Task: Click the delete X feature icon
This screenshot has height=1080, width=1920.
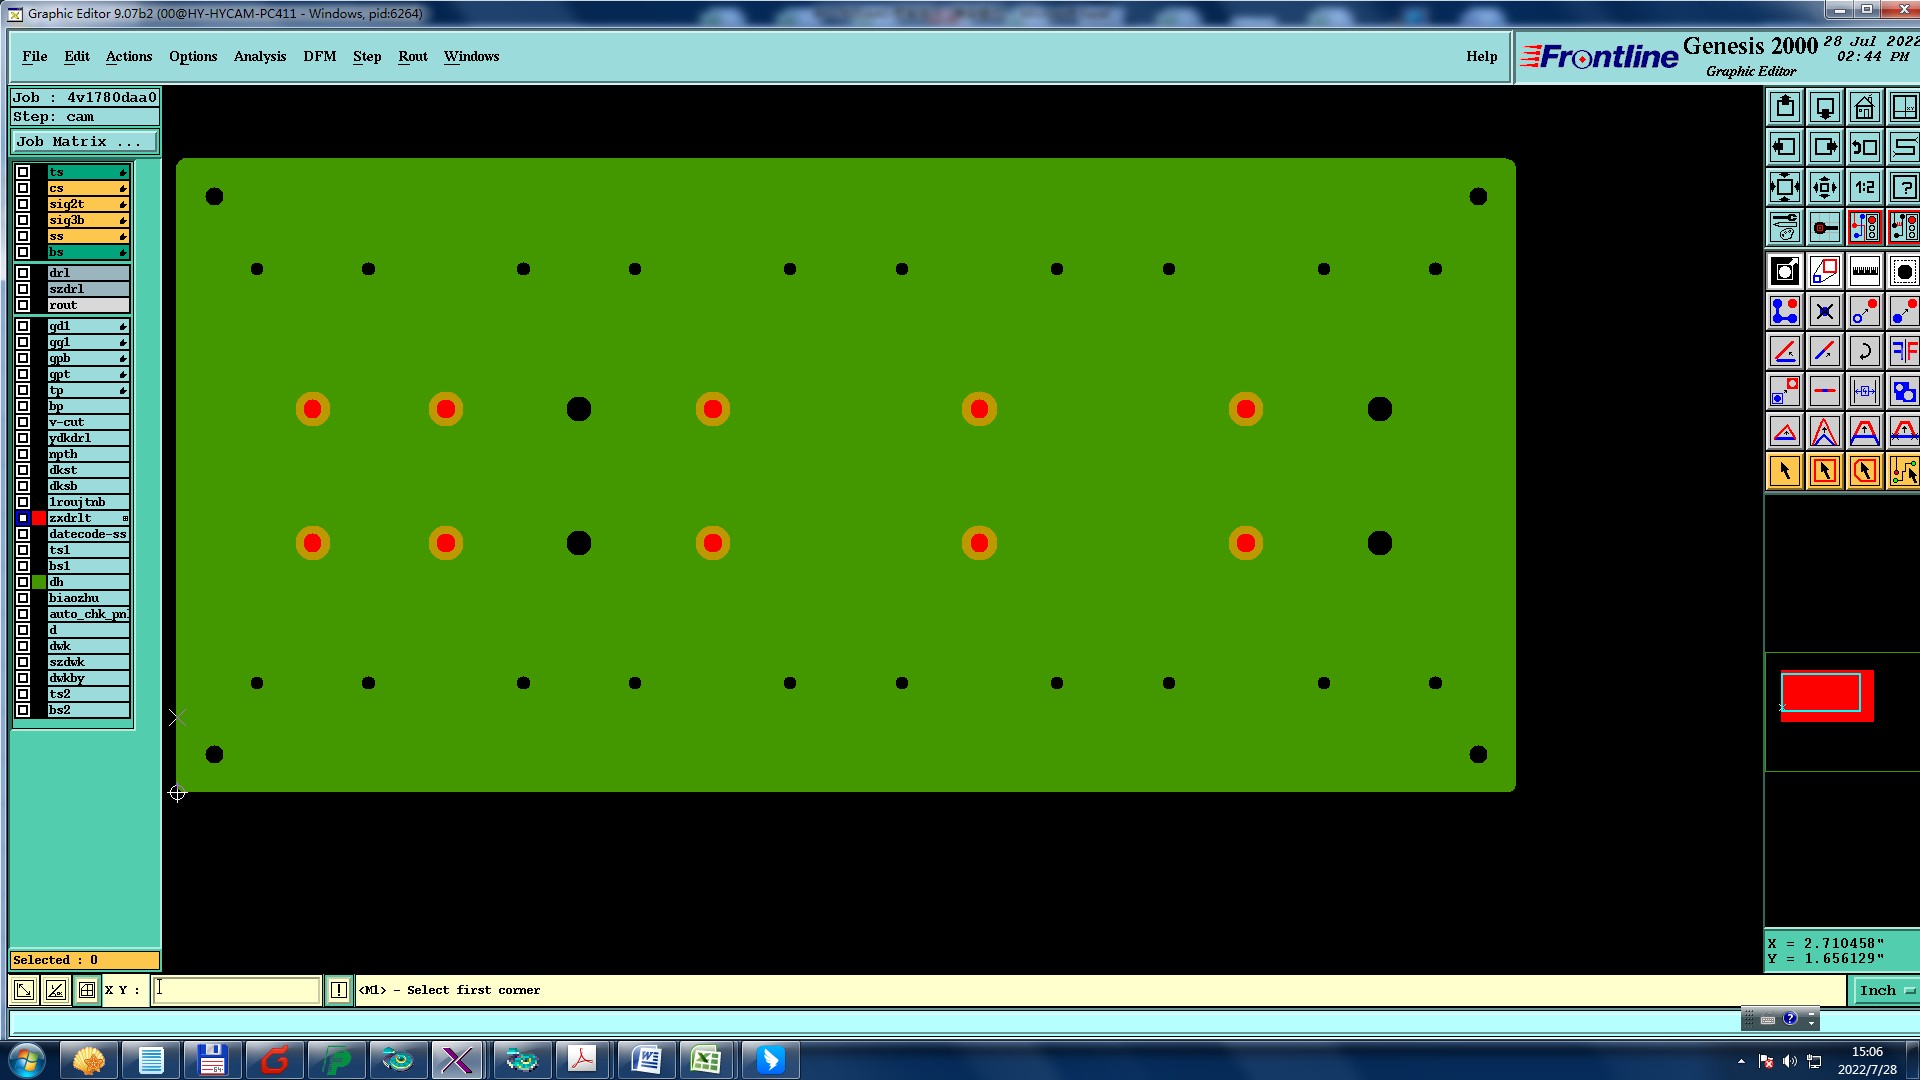Action: (1824, 311)
